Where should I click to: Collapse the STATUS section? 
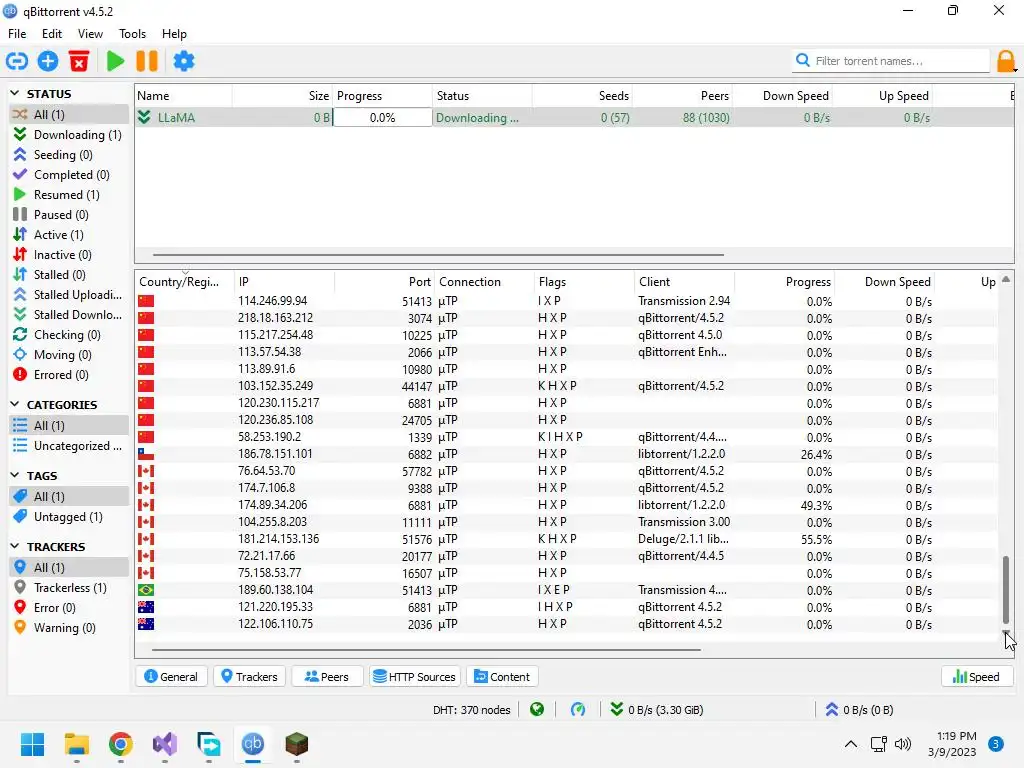tap(15, 93)
